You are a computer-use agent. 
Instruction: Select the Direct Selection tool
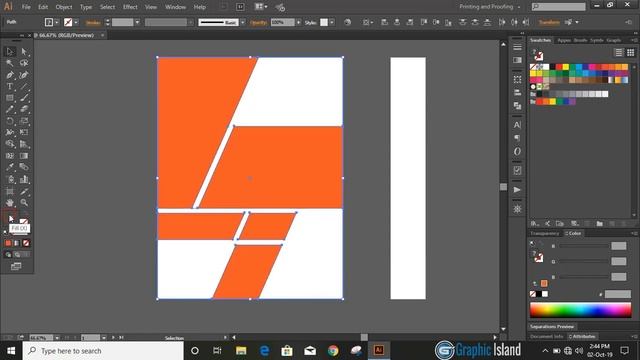(x=24, y=51)
